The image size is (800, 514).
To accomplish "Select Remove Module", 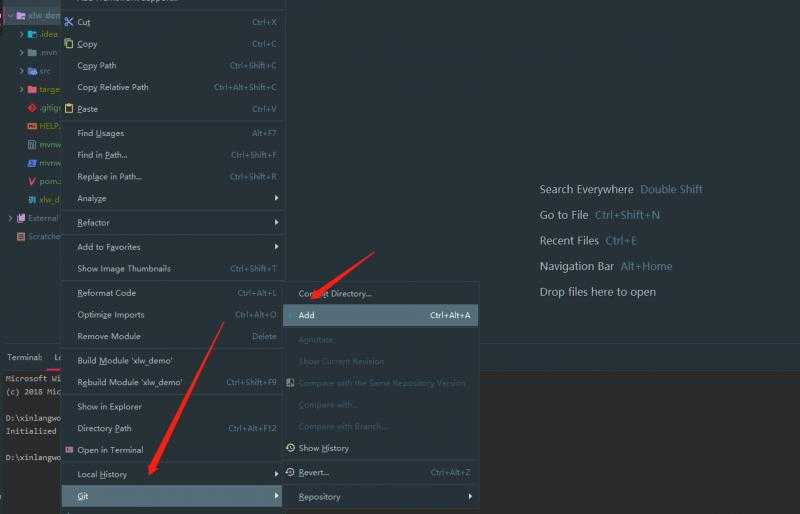I will tap(172, 336).
